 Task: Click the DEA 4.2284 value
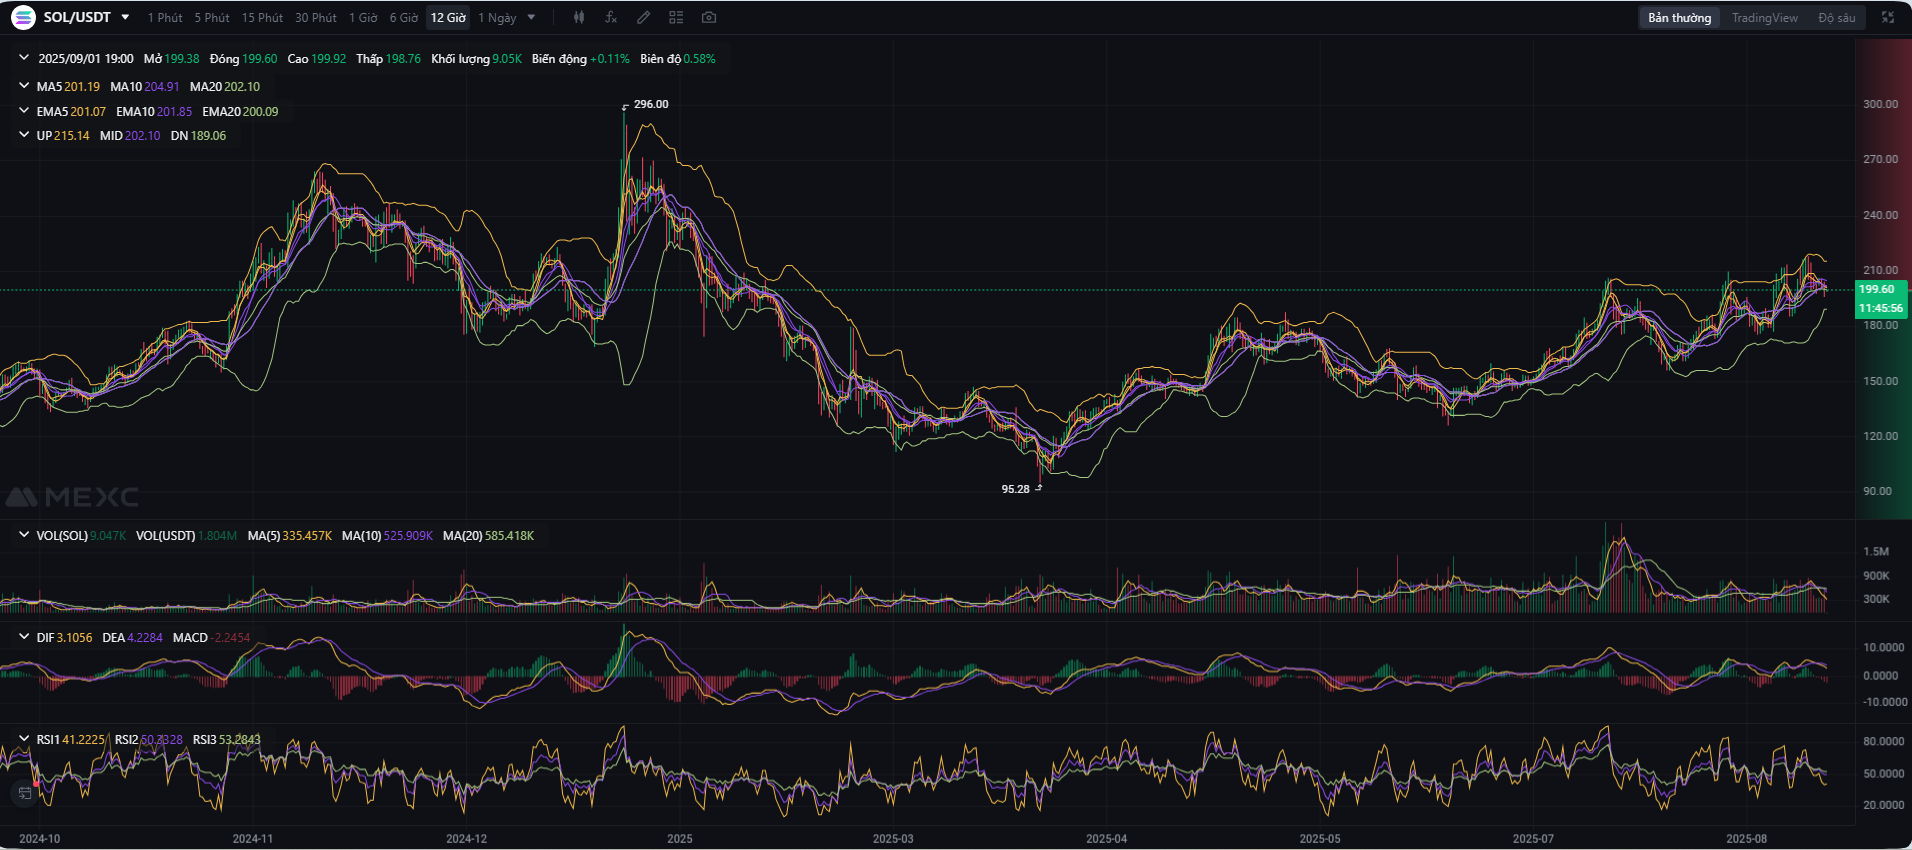(132, 638)
